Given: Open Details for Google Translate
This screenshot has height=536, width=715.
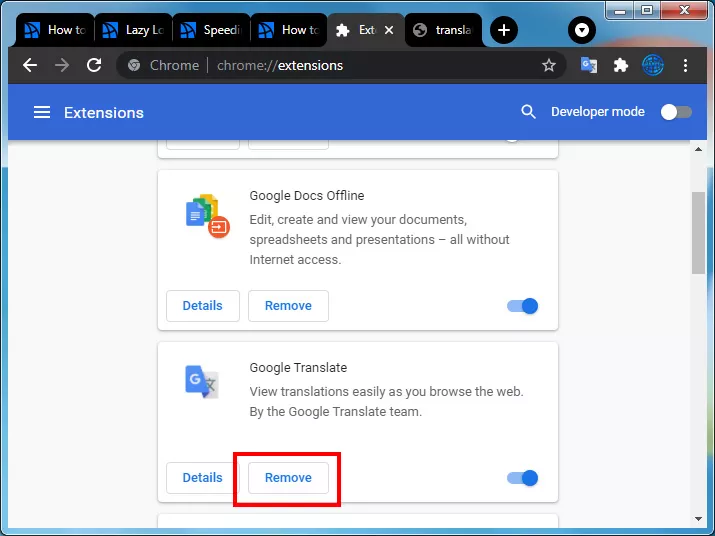Looking at the screenshot, I should click(202, 478).
